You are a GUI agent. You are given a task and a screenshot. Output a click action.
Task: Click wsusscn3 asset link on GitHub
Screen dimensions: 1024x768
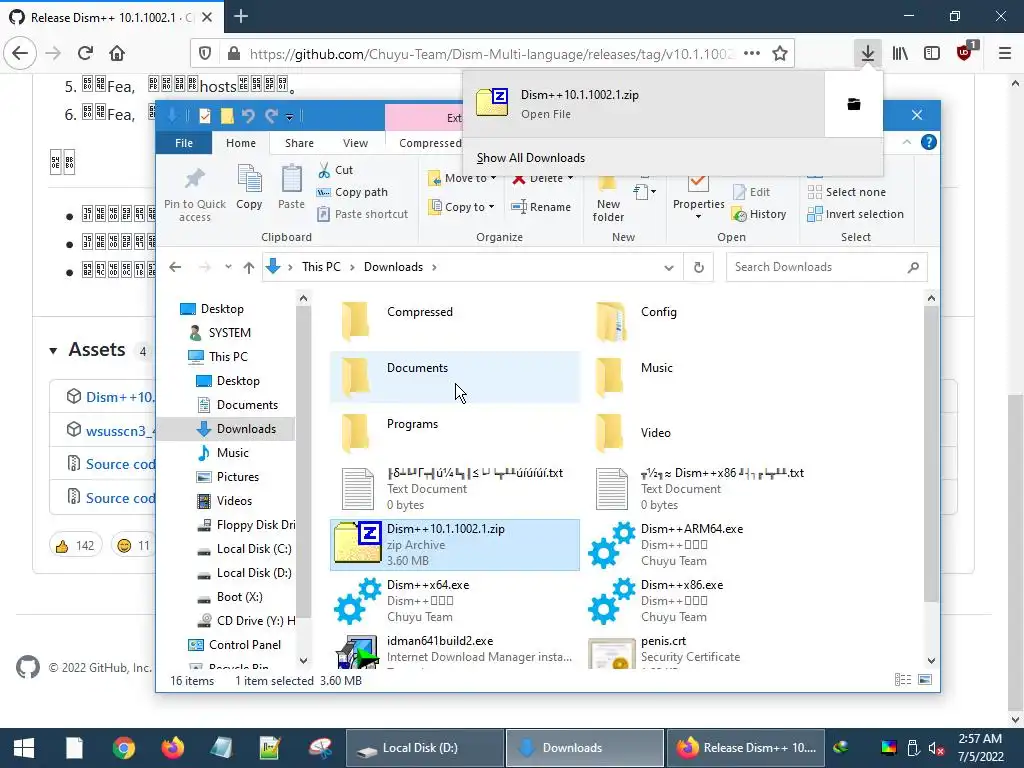pyautogui.click(x=121, y=431)
